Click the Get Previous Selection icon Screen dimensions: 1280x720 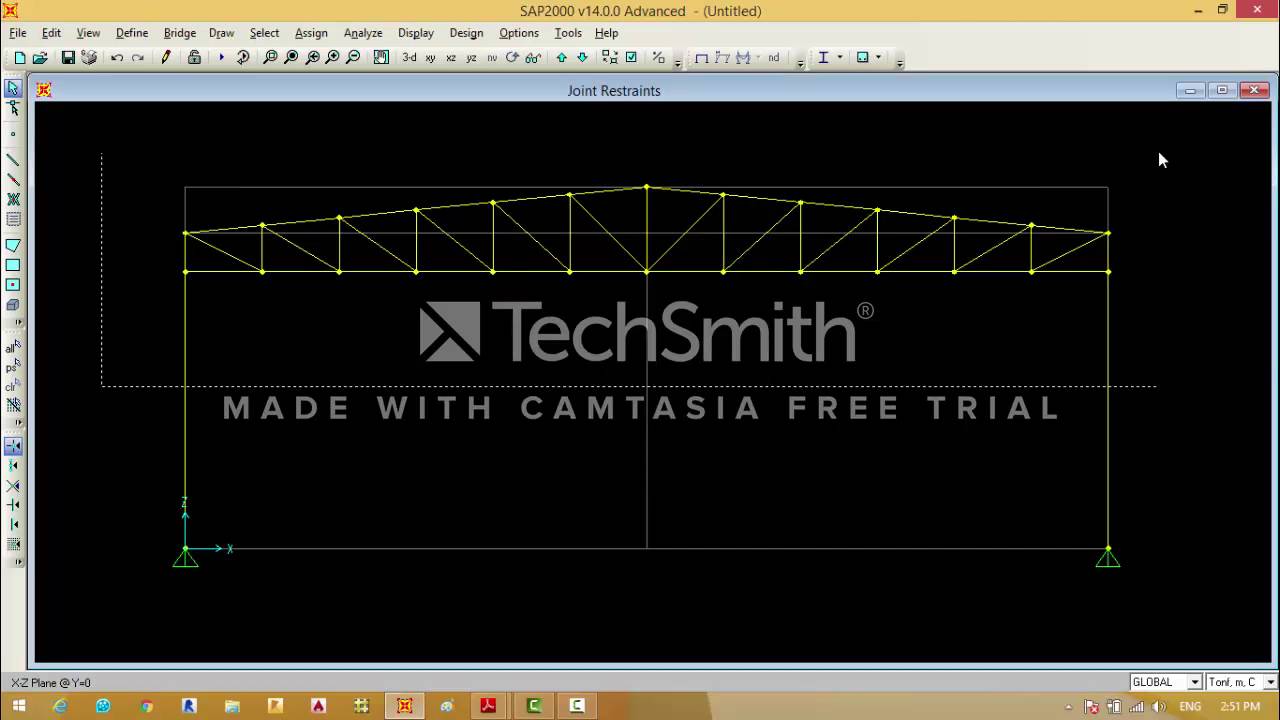13,366
